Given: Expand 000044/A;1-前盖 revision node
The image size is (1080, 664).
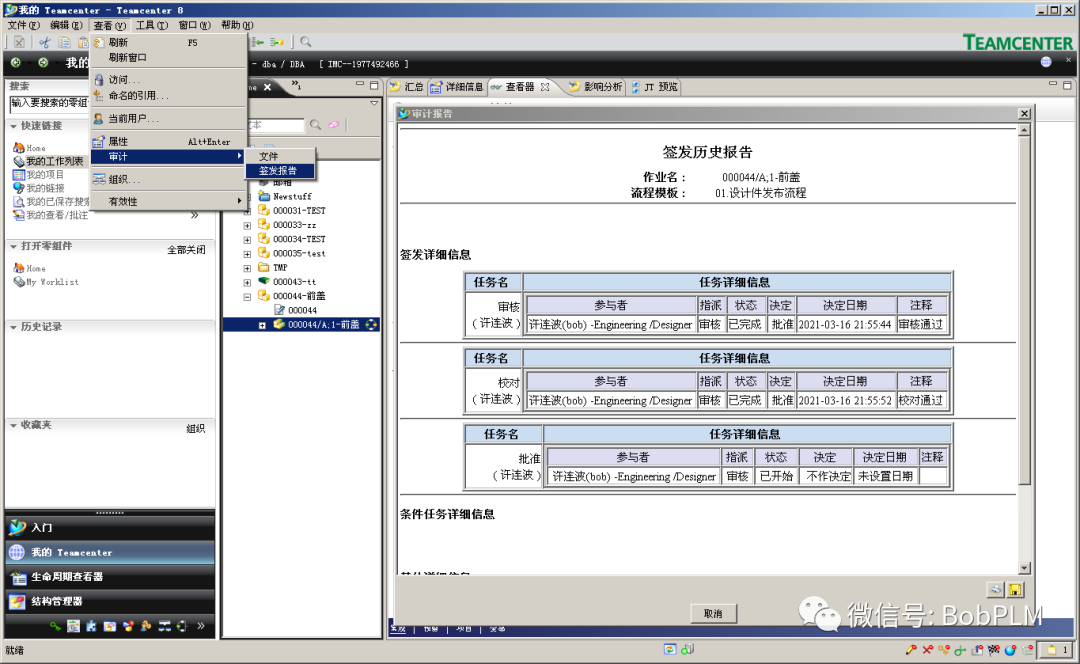Looking at the screenshot, I should (x=262, y=325).
